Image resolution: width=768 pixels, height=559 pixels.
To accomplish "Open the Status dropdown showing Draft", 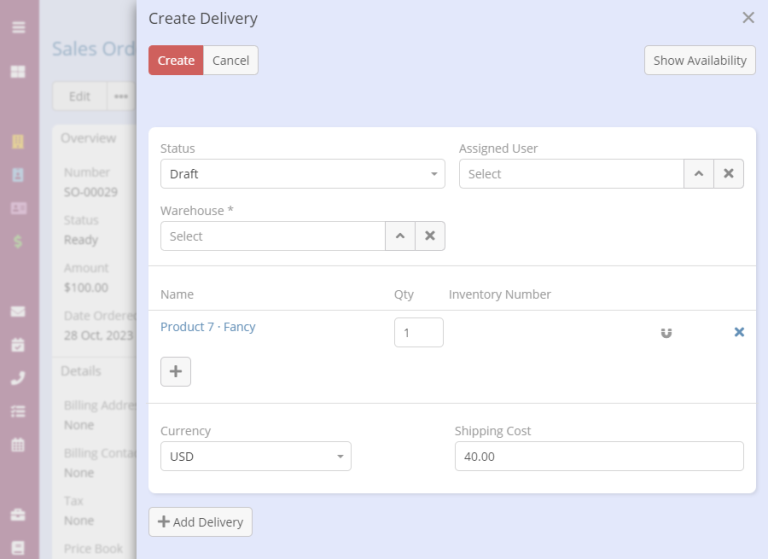I will [x=302, y=174].
